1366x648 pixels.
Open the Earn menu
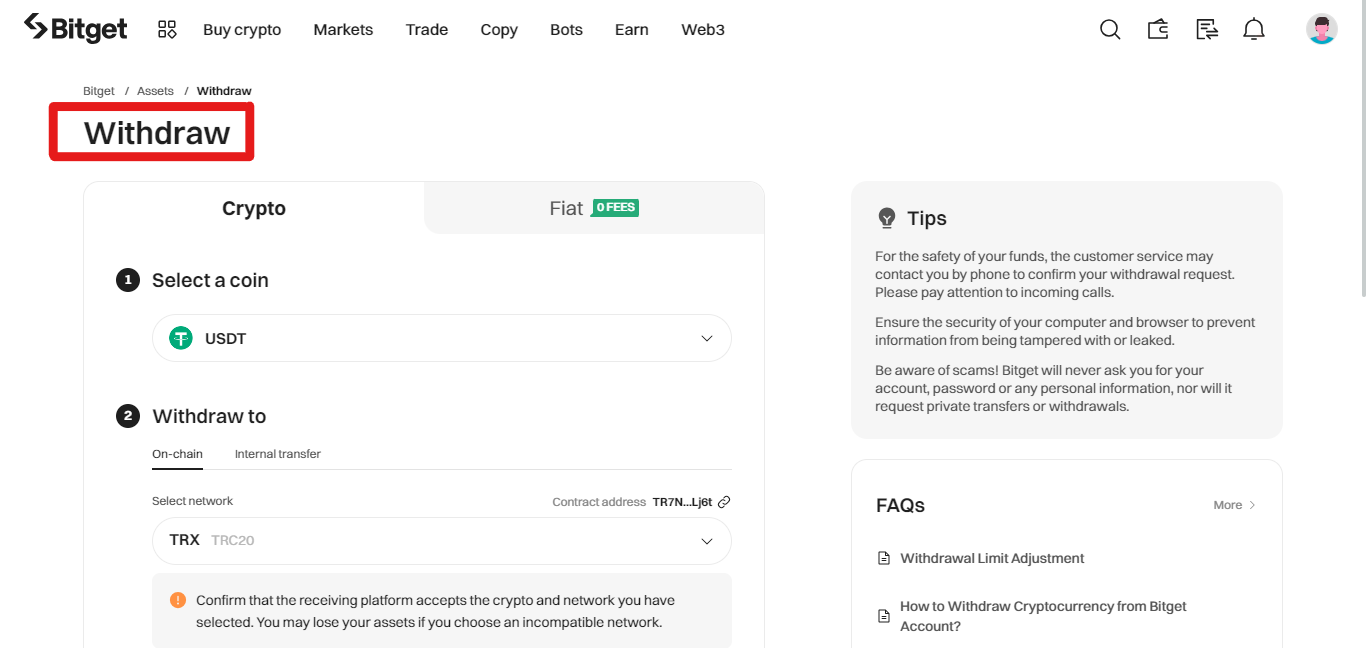point(632,29)
